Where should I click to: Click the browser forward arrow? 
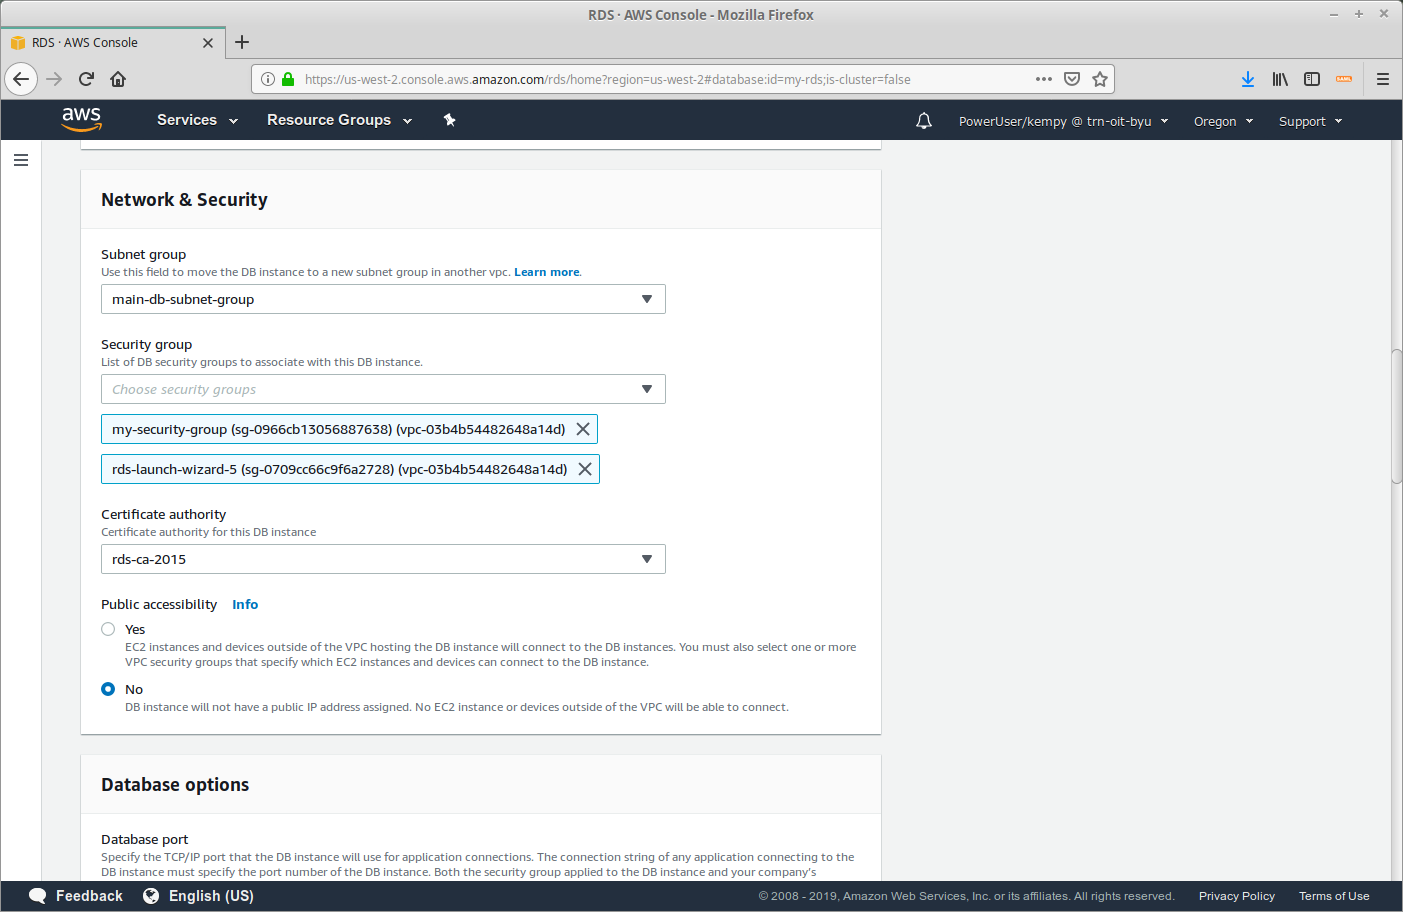(54, 79)
